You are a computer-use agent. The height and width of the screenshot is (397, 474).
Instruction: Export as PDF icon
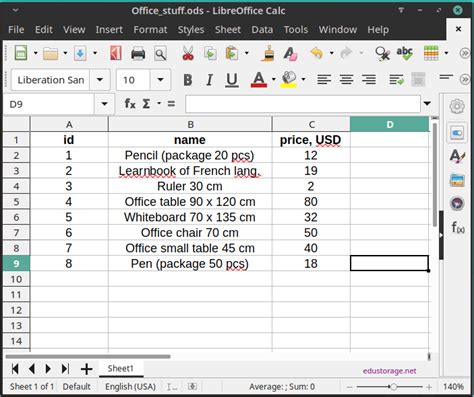point(116,53)
